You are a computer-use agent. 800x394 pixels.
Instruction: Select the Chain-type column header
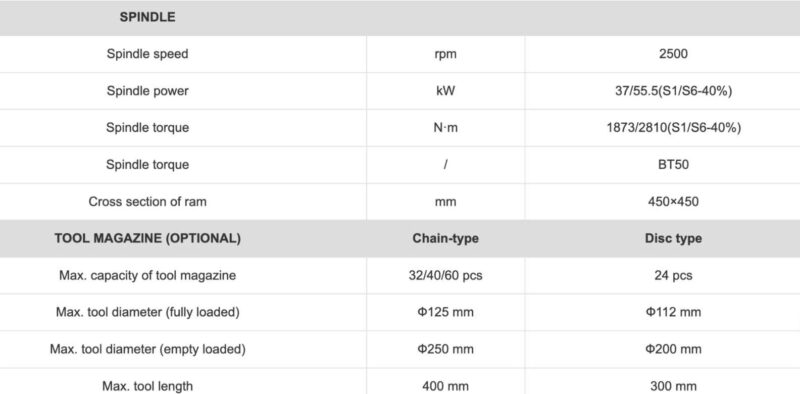[x=445, y=238]
